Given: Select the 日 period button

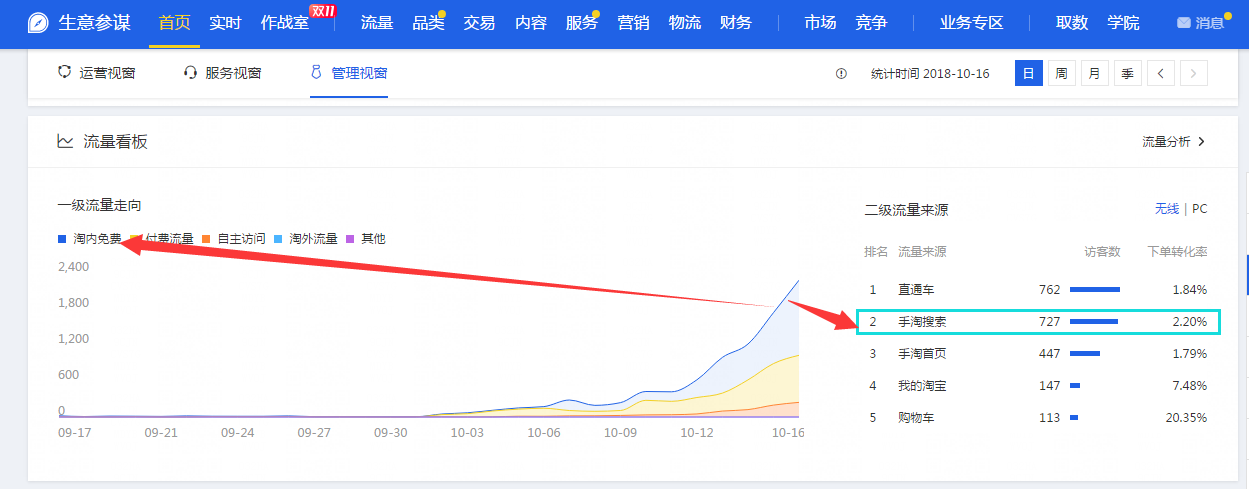Looking at the screenshot, I should (1028, 73).
